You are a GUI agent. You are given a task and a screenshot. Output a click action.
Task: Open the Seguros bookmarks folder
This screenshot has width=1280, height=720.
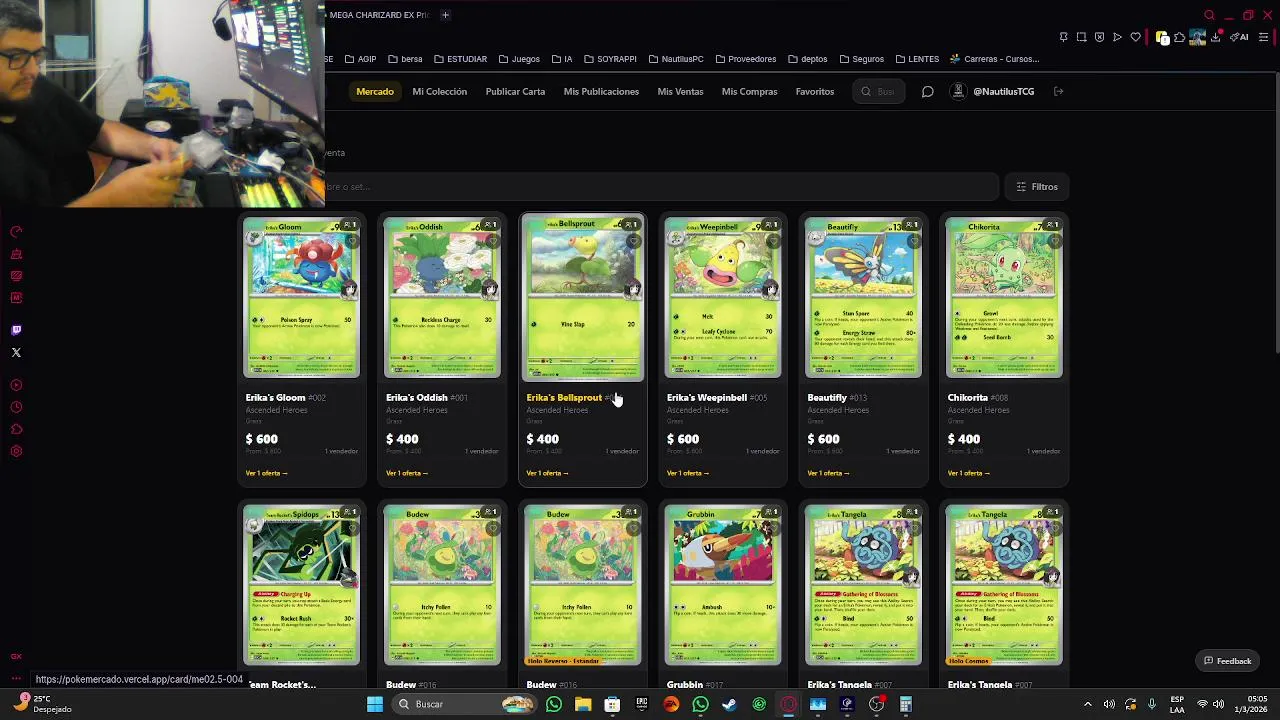click(x=861, y=59)
